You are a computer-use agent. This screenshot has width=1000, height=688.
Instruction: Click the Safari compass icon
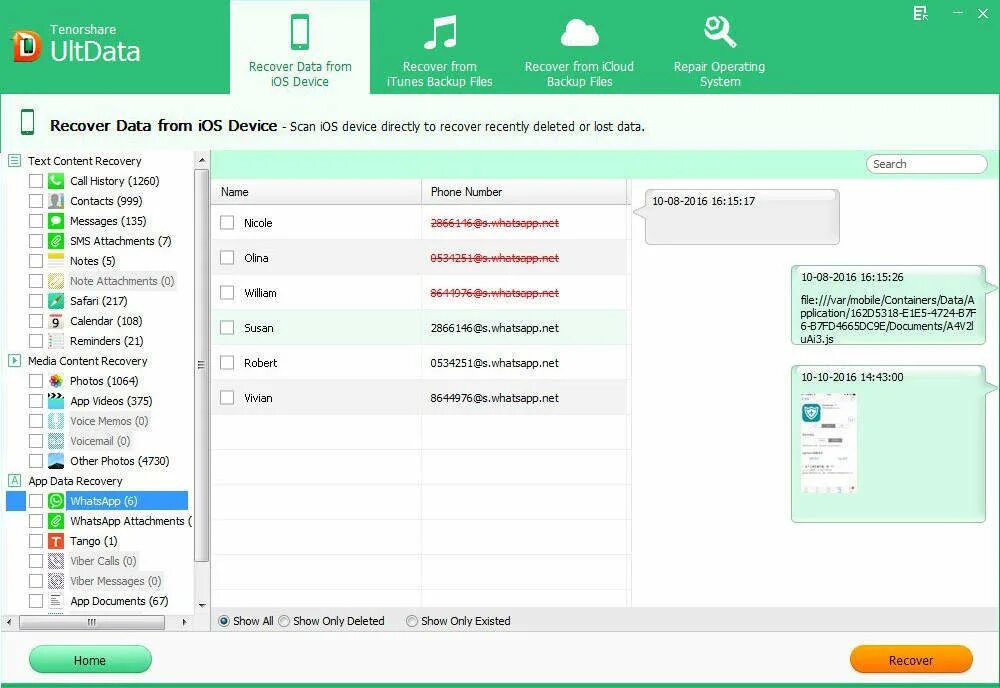click(56, 301)
